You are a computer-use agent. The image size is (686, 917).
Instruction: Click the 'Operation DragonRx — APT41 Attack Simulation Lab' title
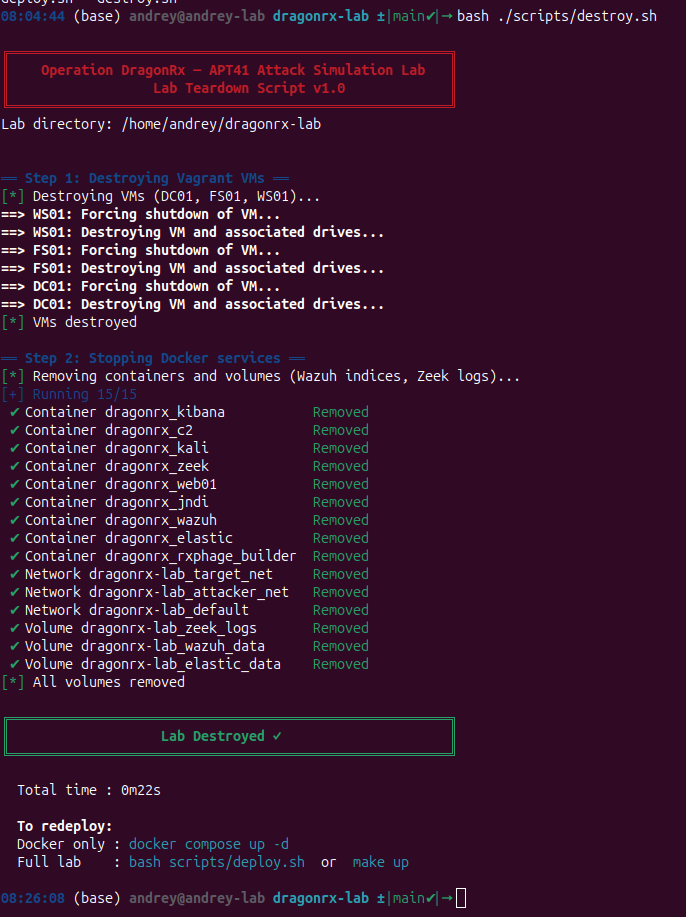233,70
